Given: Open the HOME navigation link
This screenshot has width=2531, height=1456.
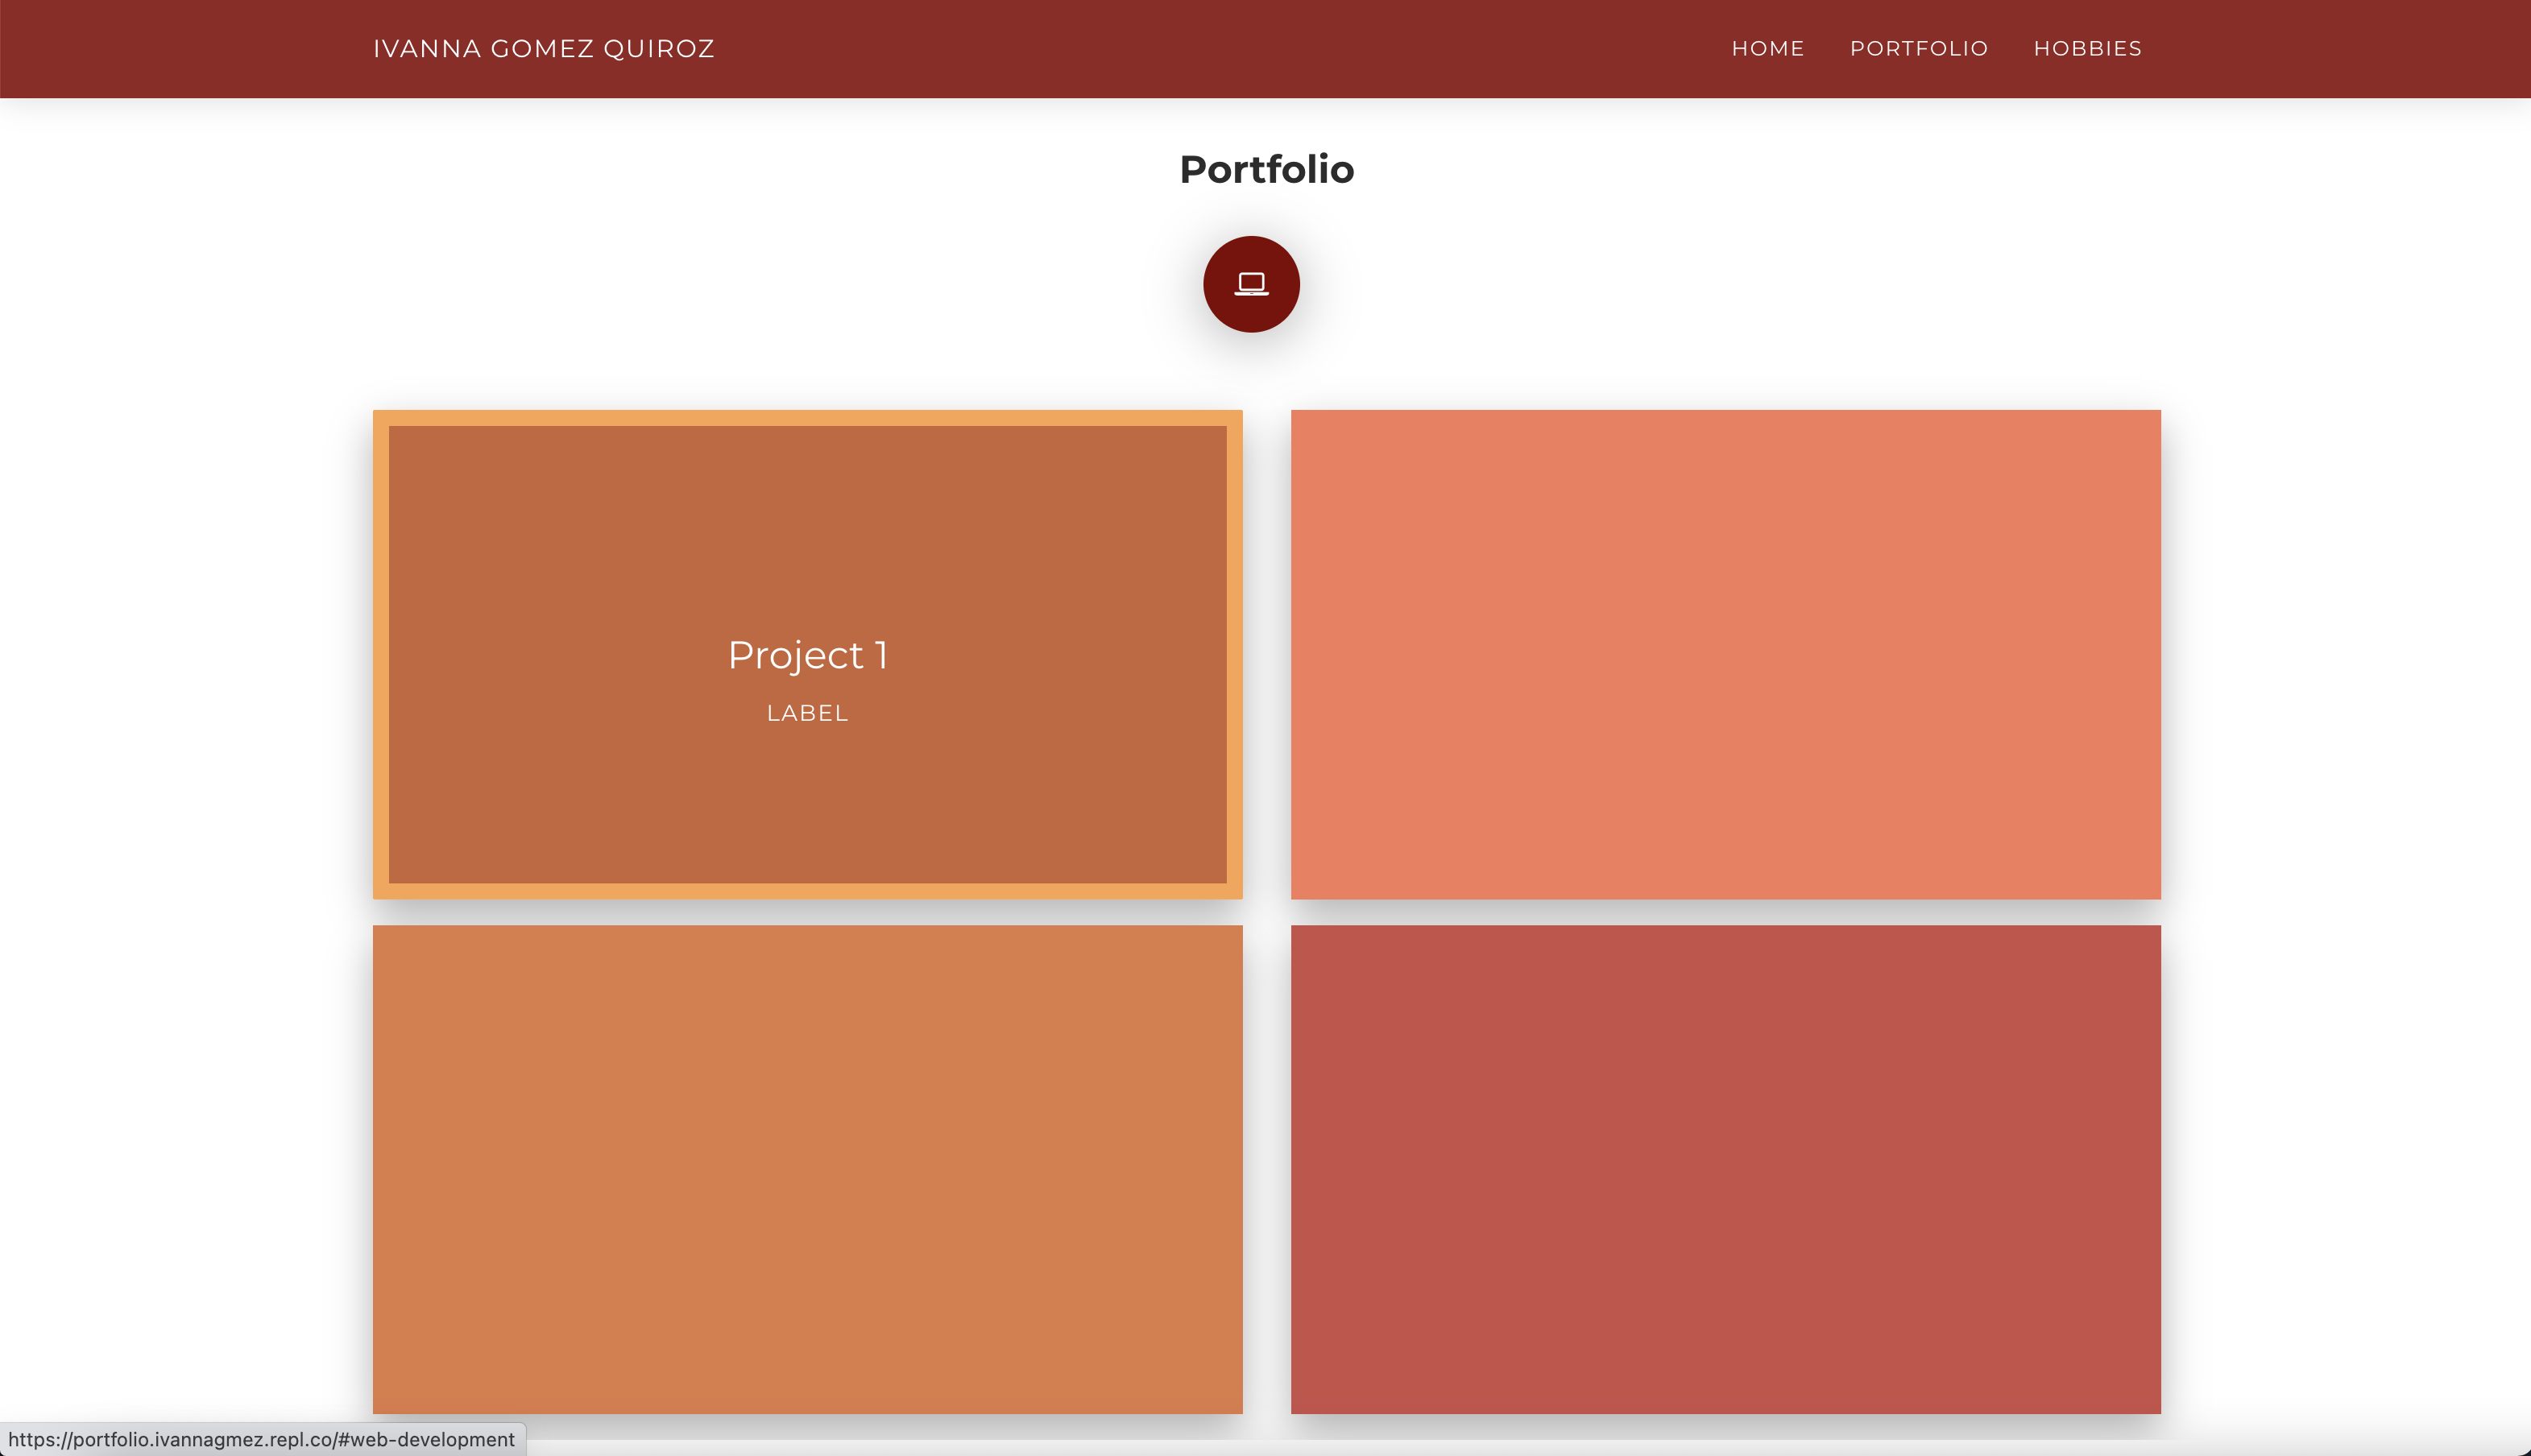Looking at the screenshot, I should [1767, 49].
